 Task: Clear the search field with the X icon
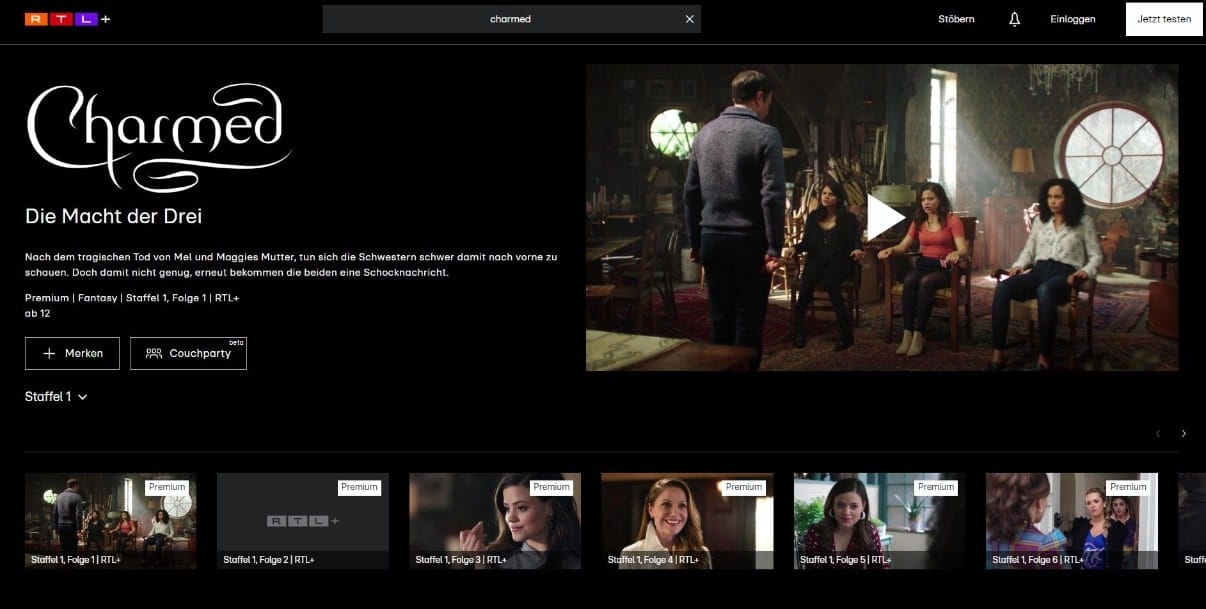(x=689, y=19)
